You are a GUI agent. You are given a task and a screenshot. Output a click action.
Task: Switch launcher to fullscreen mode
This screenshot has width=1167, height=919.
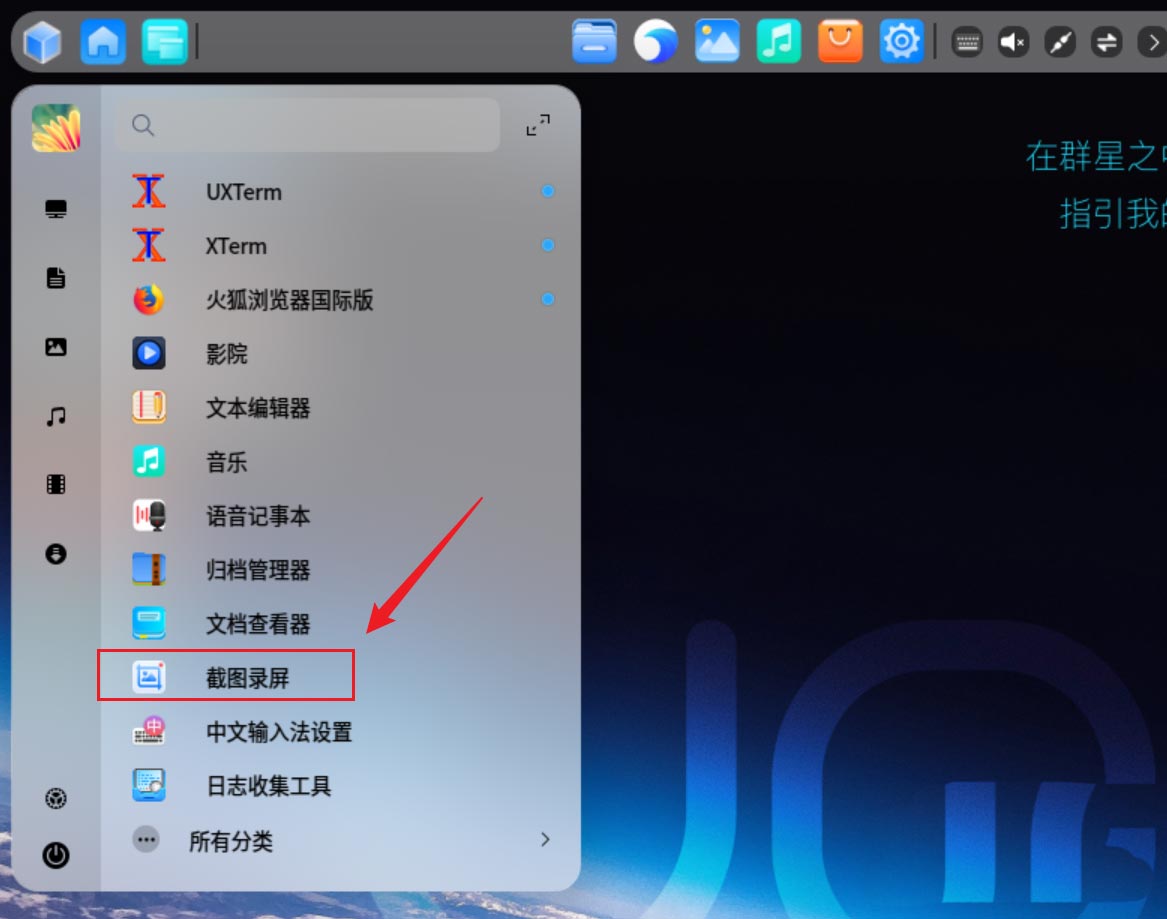(538, 125)
